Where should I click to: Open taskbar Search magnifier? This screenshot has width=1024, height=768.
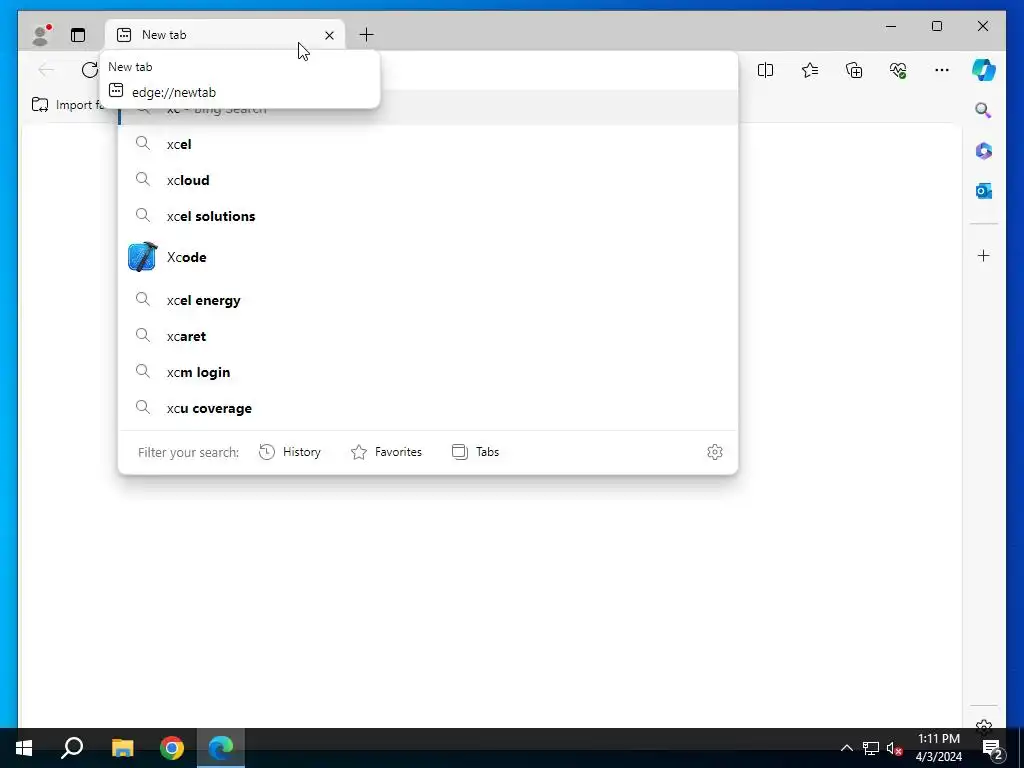point(72,748)
